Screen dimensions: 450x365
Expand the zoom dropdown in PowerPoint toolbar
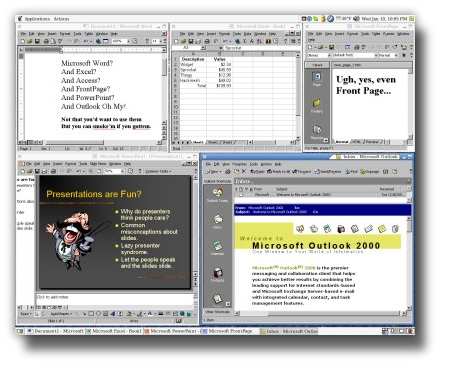tap(122, 171)
